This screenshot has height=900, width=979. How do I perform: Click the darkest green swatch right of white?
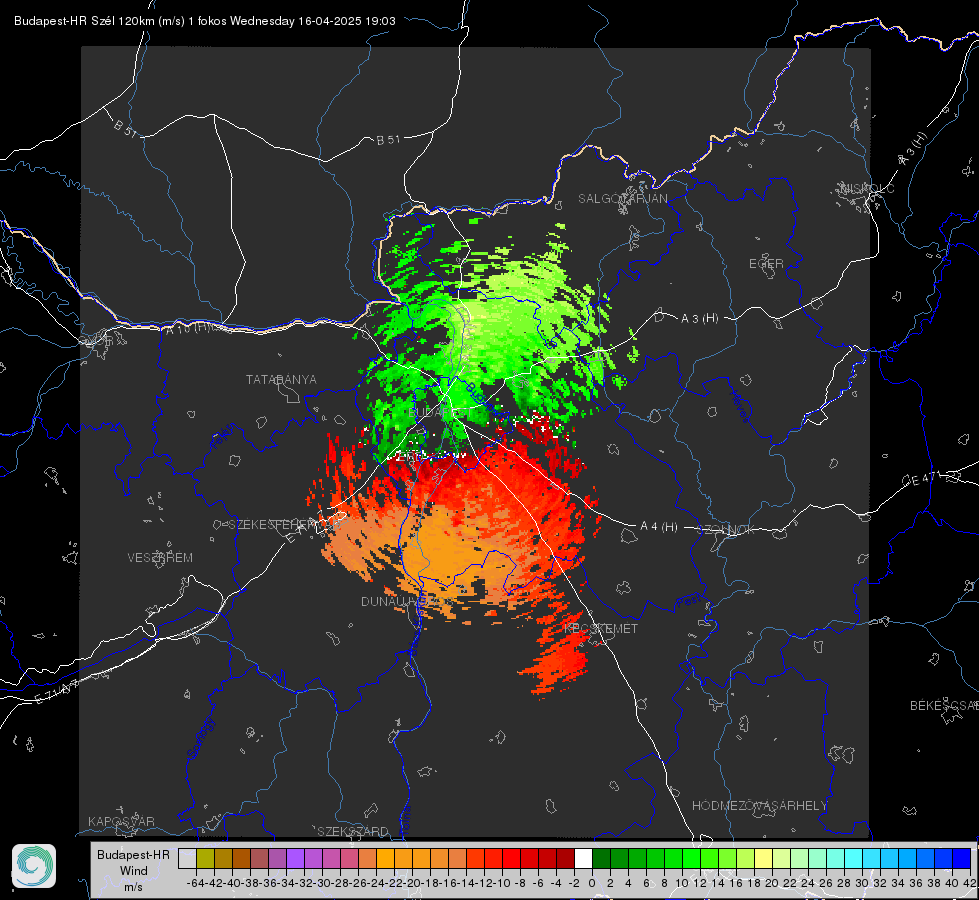point(601,858)
